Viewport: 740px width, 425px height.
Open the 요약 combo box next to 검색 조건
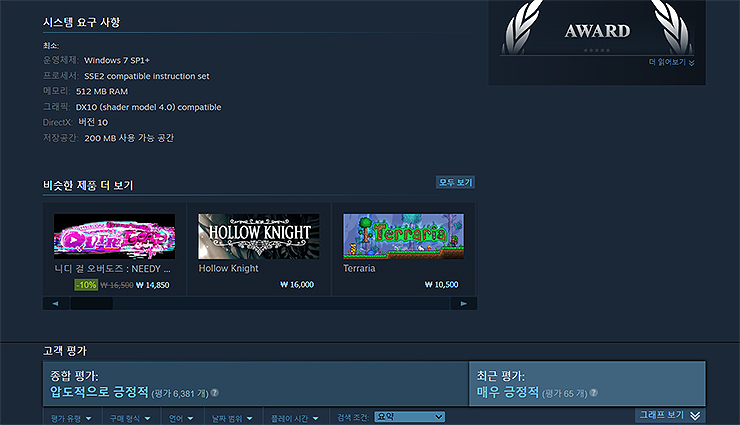409,417
